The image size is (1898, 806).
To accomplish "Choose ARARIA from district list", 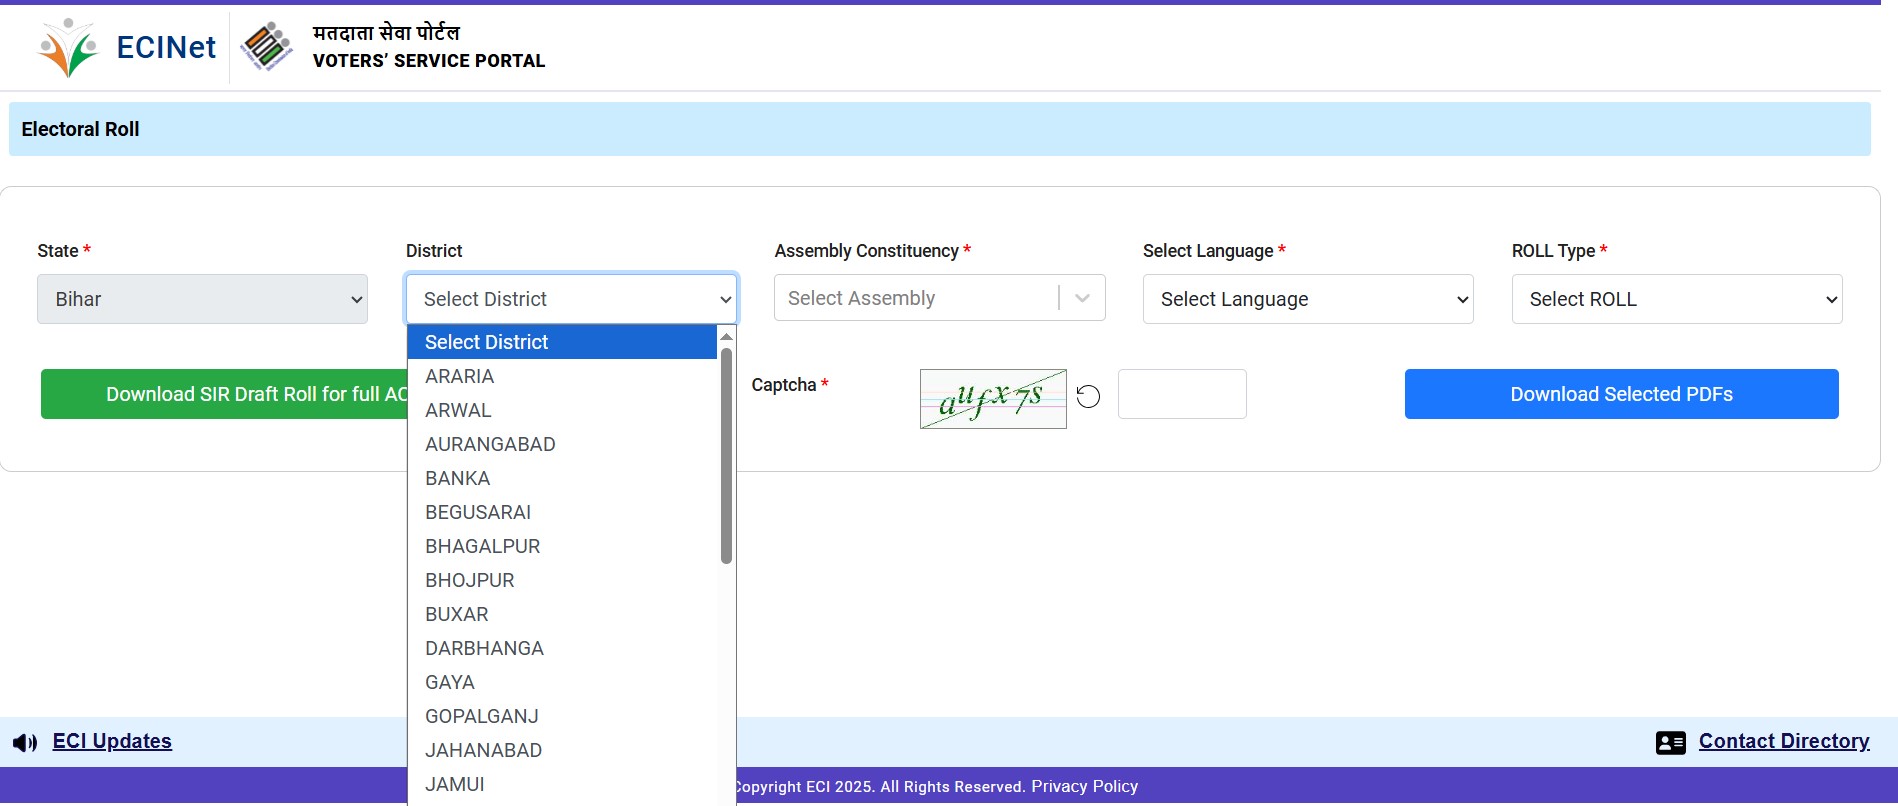I will point(460,376).
